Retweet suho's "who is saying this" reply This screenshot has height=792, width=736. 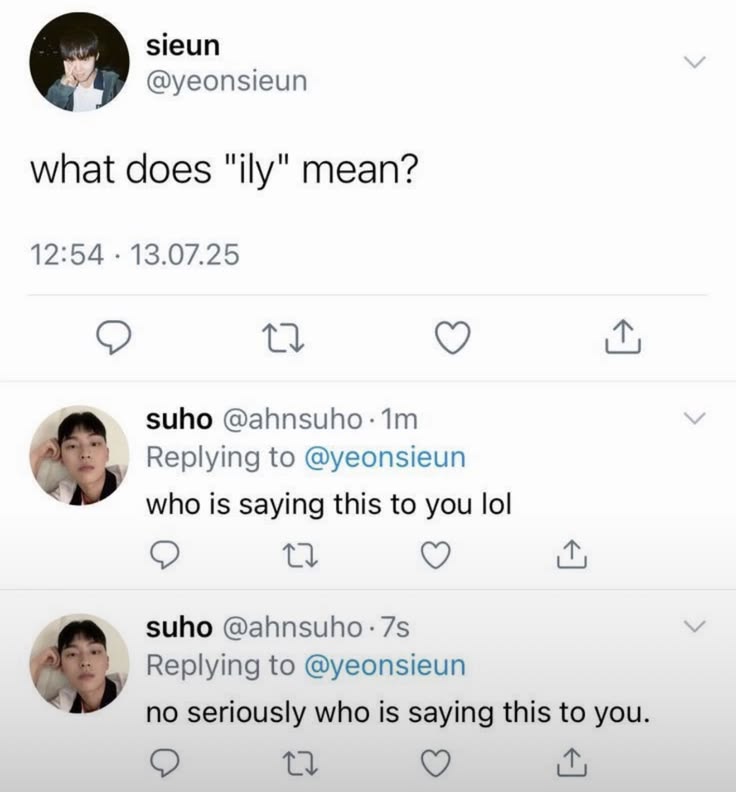(x=300, y=555)
